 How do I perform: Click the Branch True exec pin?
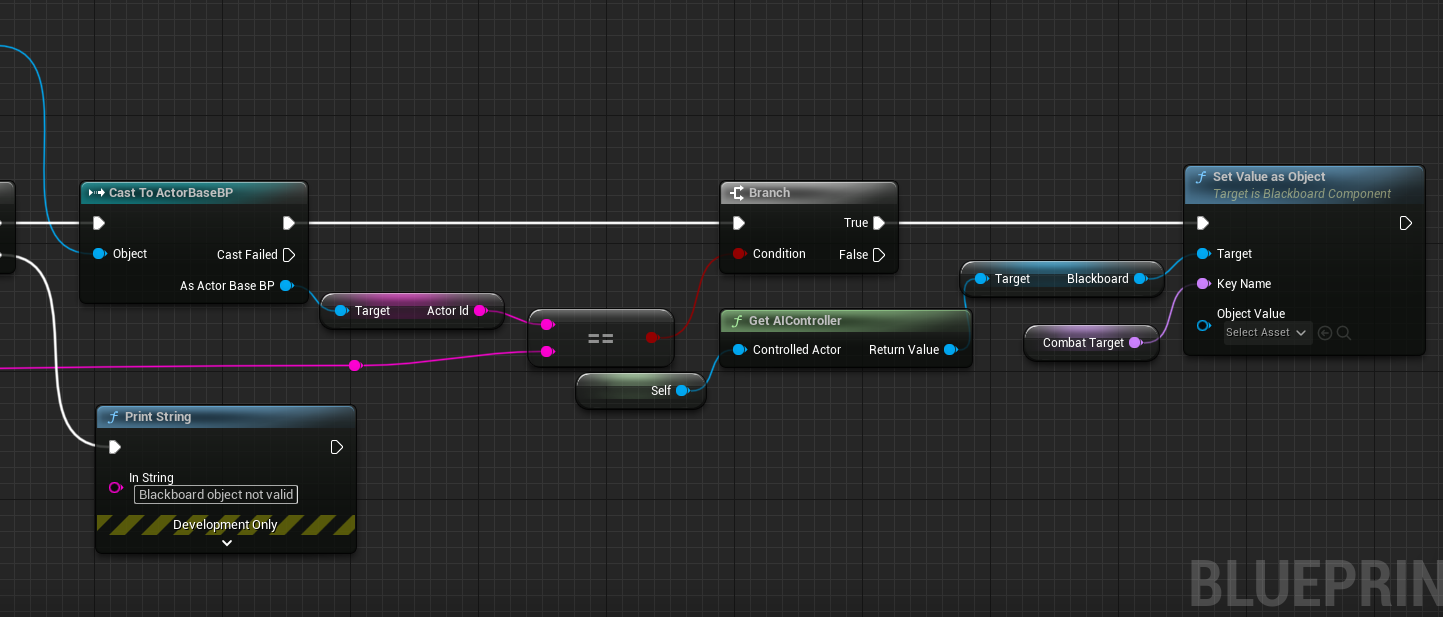(x=878, y=223)
